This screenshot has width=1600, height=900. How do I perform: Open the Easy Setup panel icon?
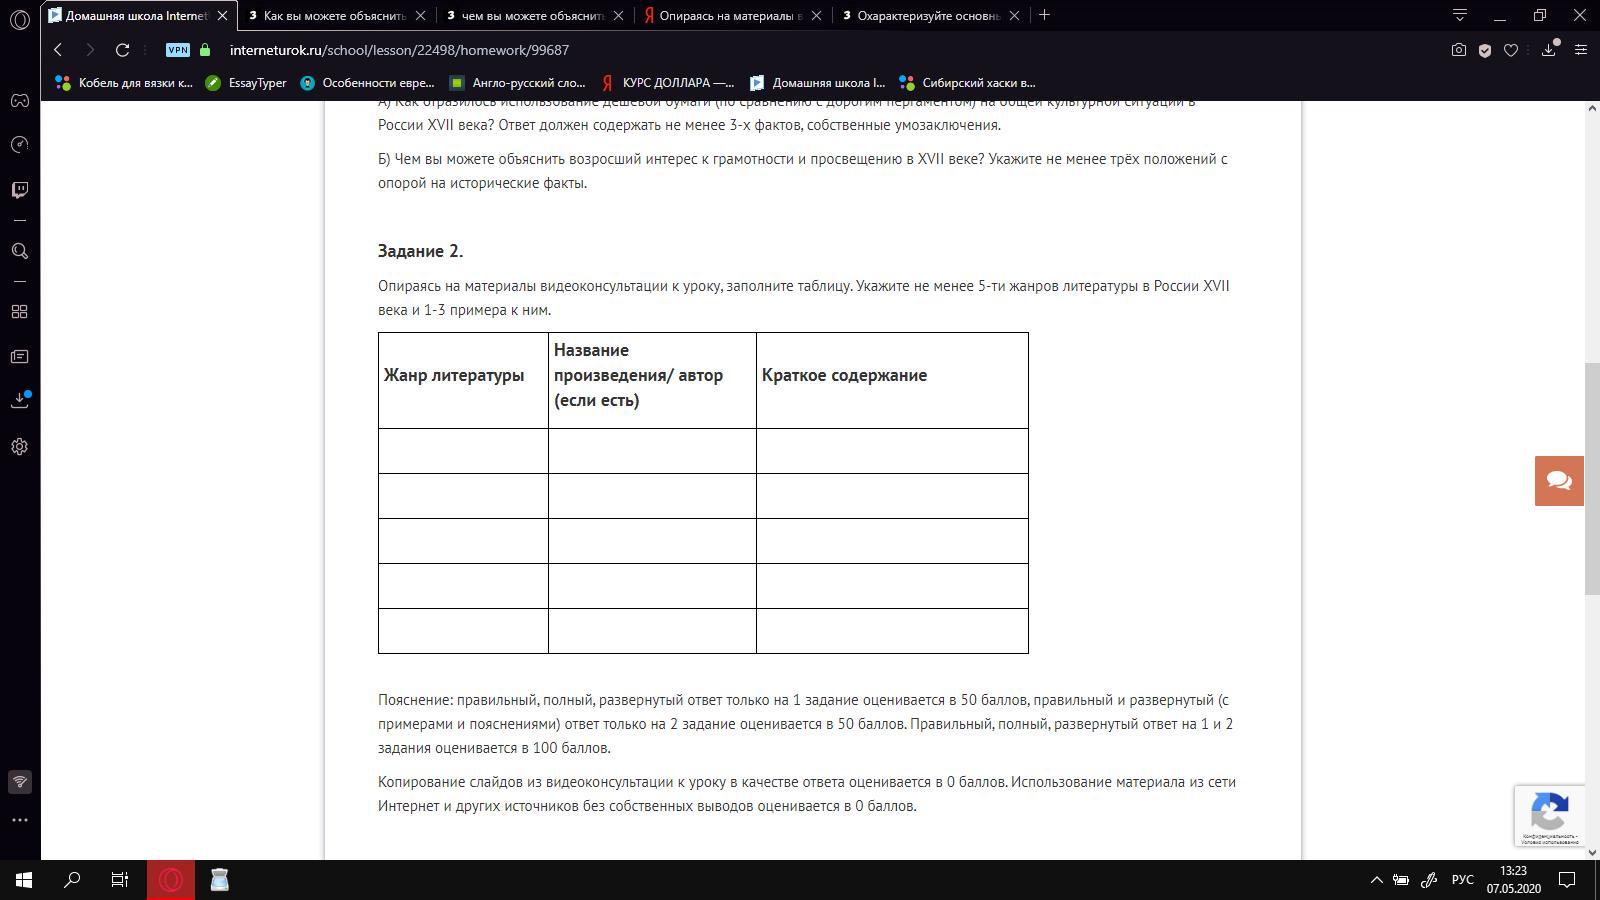[x=1581, y=50]
